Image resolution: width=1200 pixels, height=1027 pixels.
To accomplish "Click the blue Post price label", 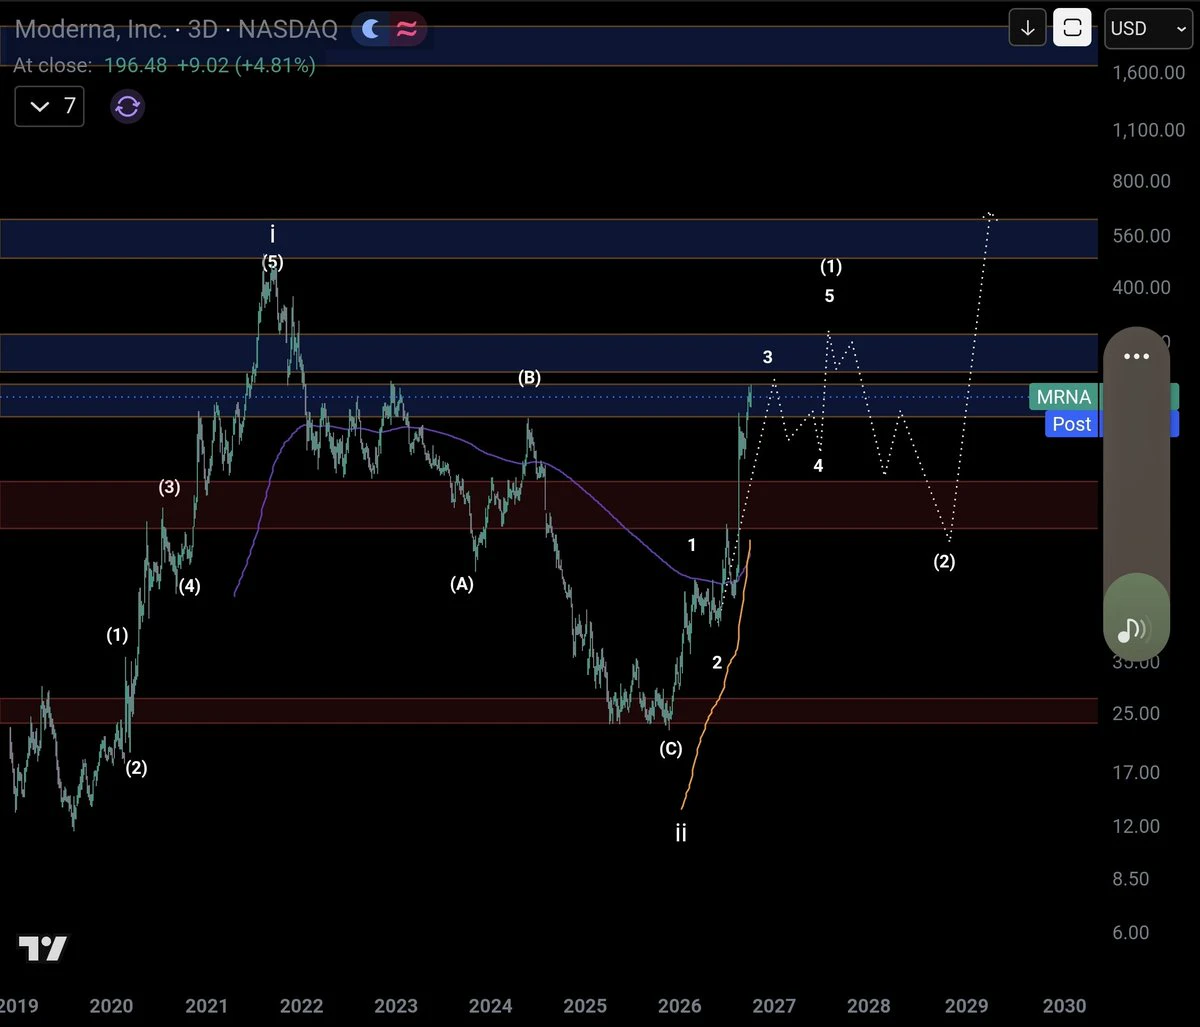I will [x=1071, y=424].
